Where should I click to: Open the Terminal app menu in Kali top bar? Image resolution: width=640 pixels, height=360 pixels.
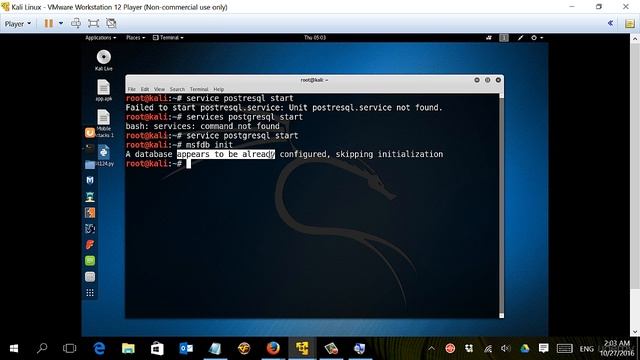point(168,38)
